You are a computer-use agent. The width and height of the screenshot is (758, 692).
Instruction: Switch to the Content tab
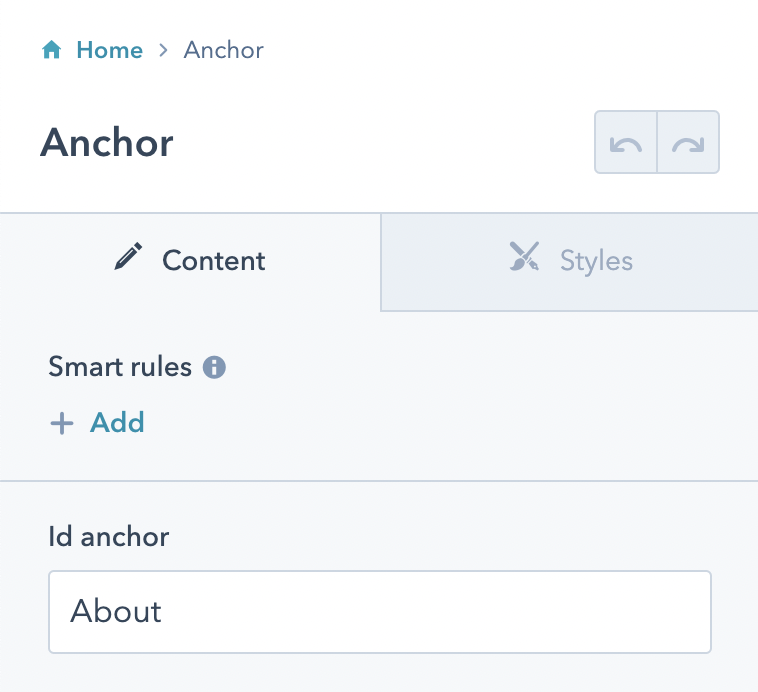(x=190, y=261)
